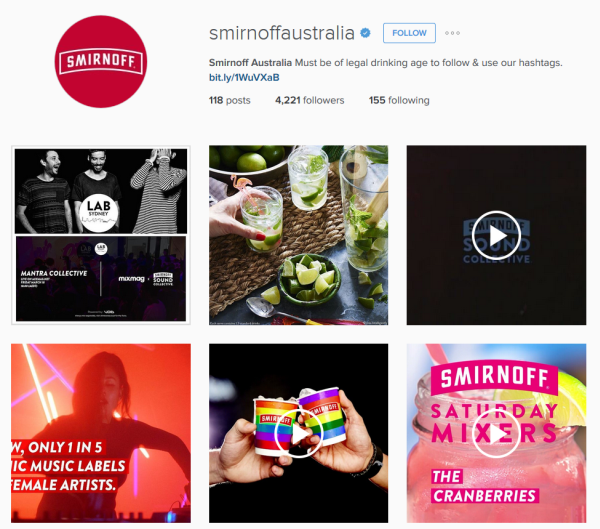Image resolution: width=600 pixels, height=529 pixels.
Task: Click the bowl of lime wedges
Action: pyautogui.click(x=310, y=279)
